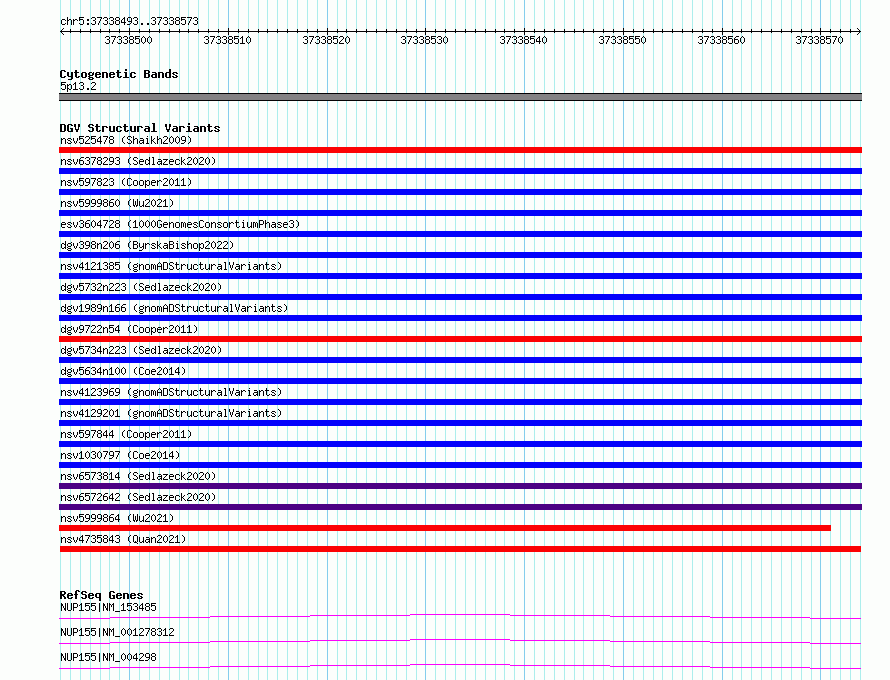
Task: Open nsv4735843 (Quan2021) label
Action: (x=123, y=539)
